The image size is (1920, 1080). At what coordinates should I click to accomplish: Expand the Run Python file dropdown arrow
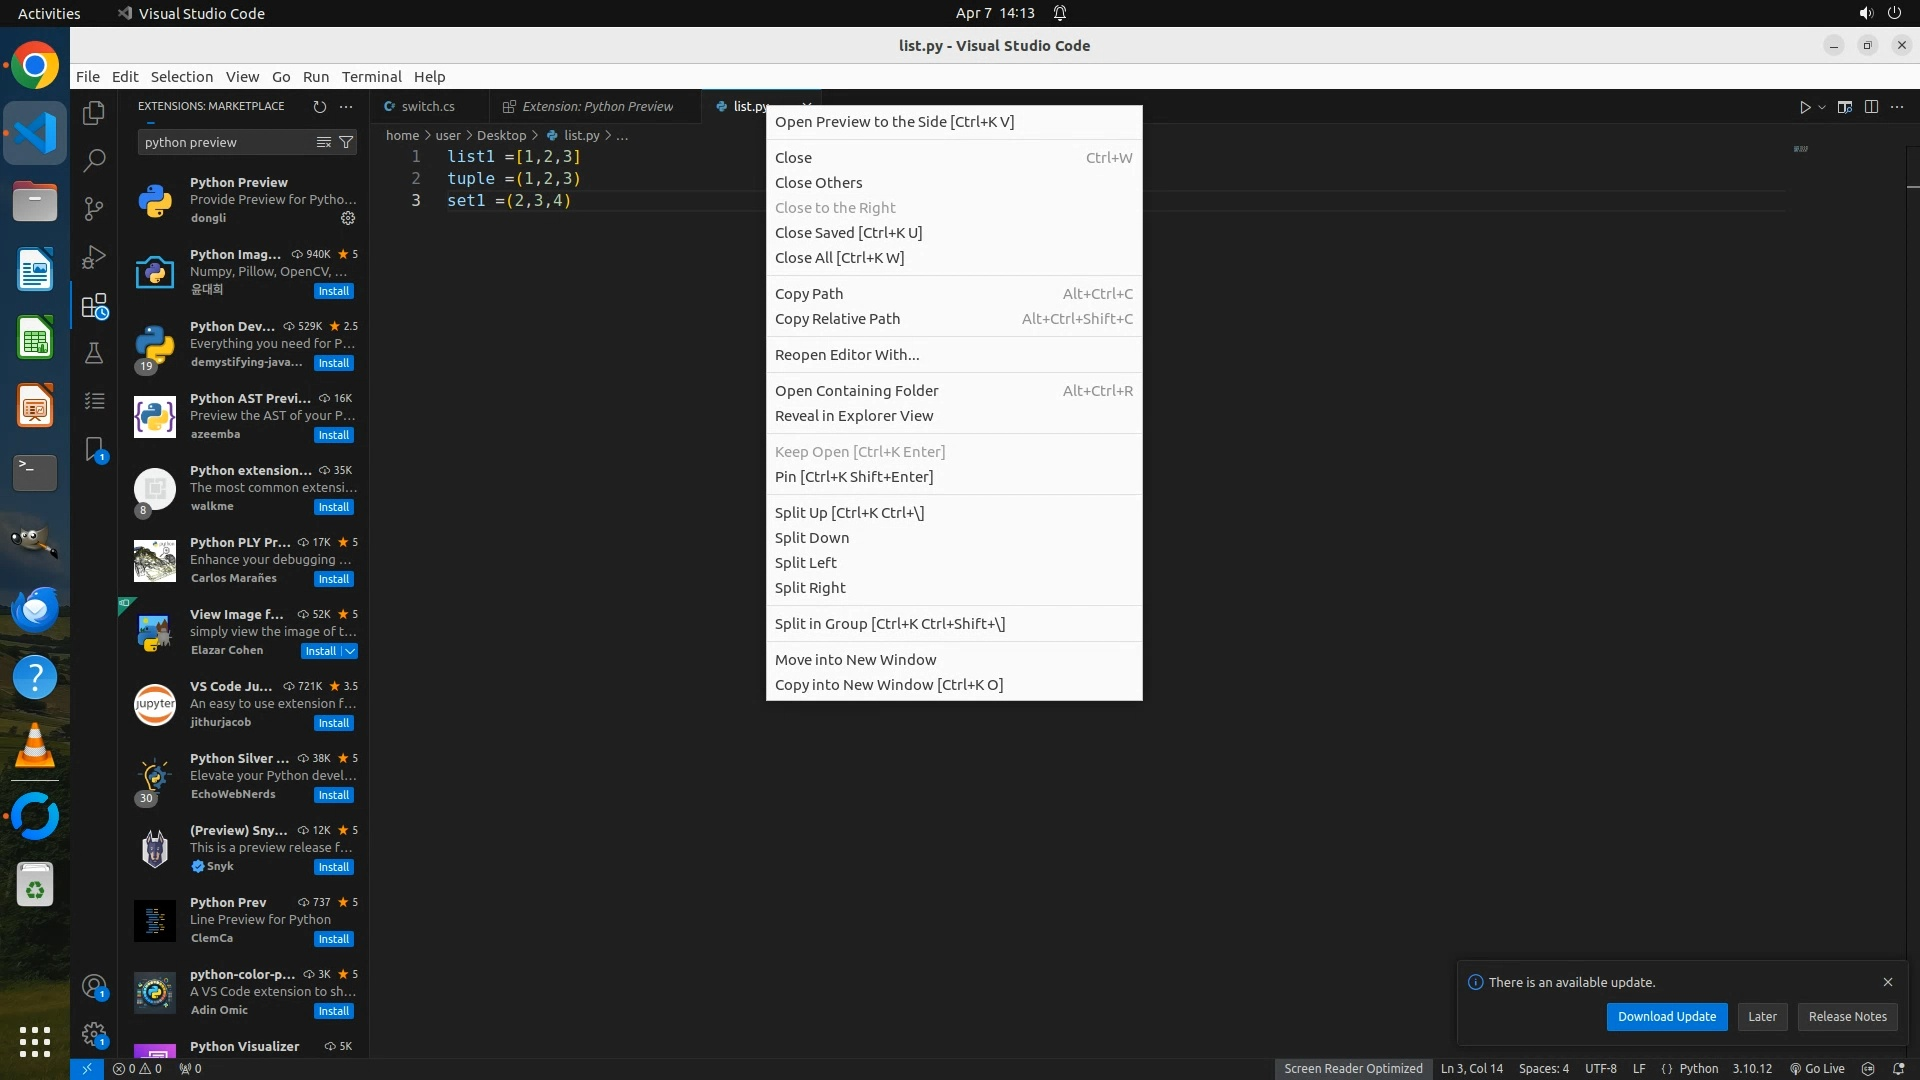tap(1822, 108)
